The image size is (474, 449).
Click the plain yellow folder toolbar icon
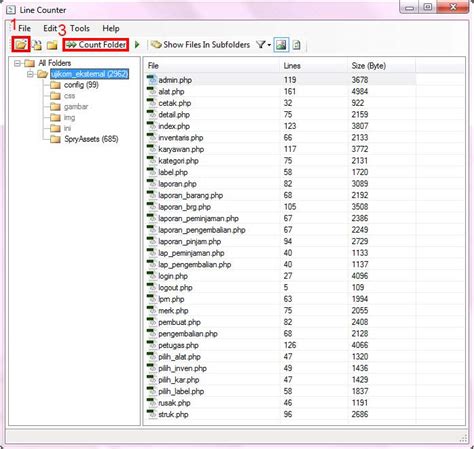click(x=52, y=45)
